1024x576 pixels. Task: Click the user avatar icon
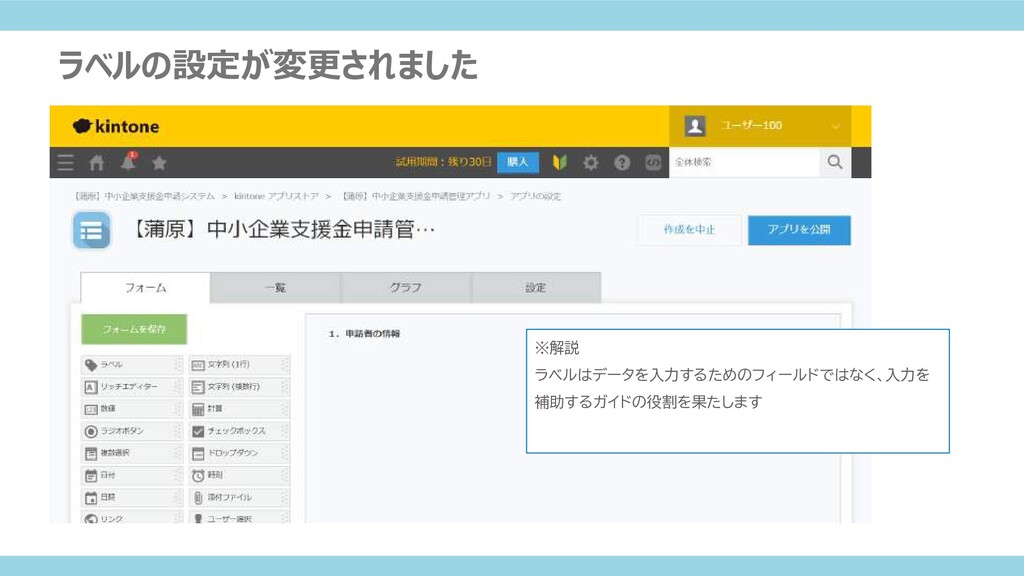(695, 125)
